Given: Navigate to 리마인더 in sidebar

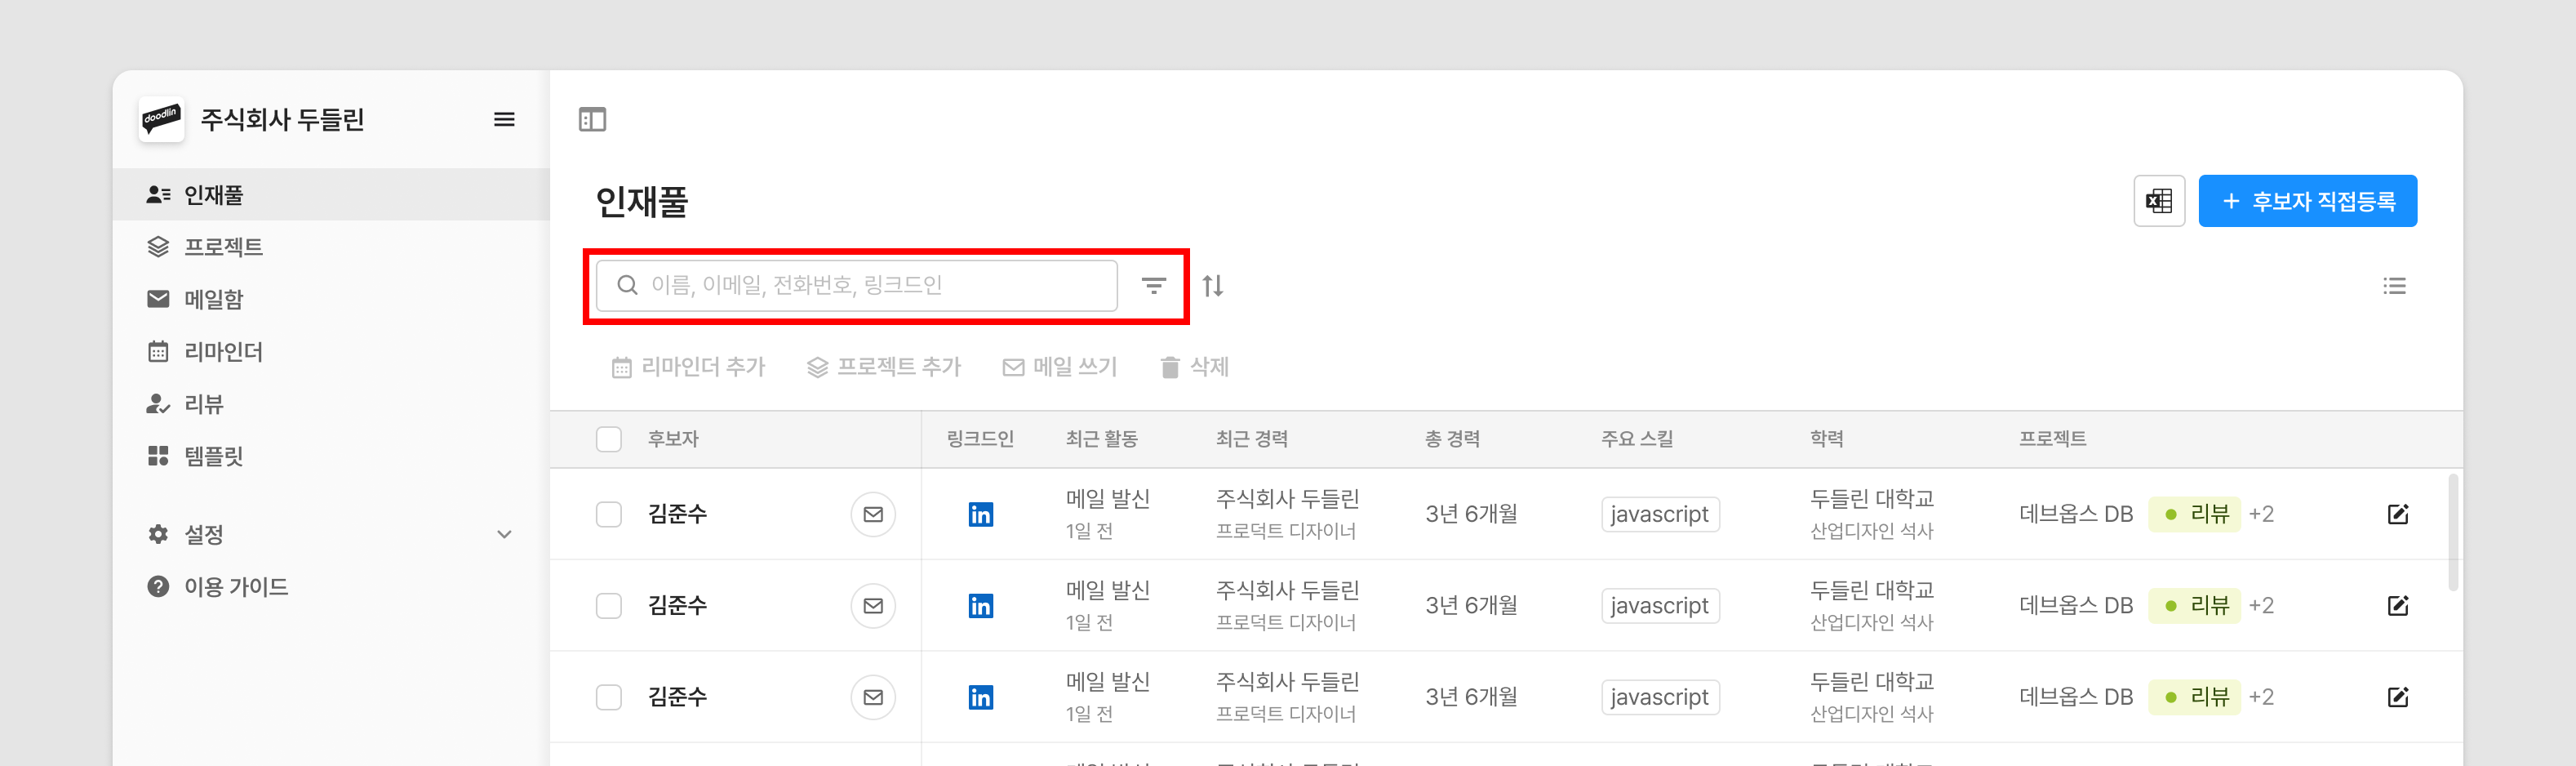Looking at the screenshot, I should [x=331, y=352].
